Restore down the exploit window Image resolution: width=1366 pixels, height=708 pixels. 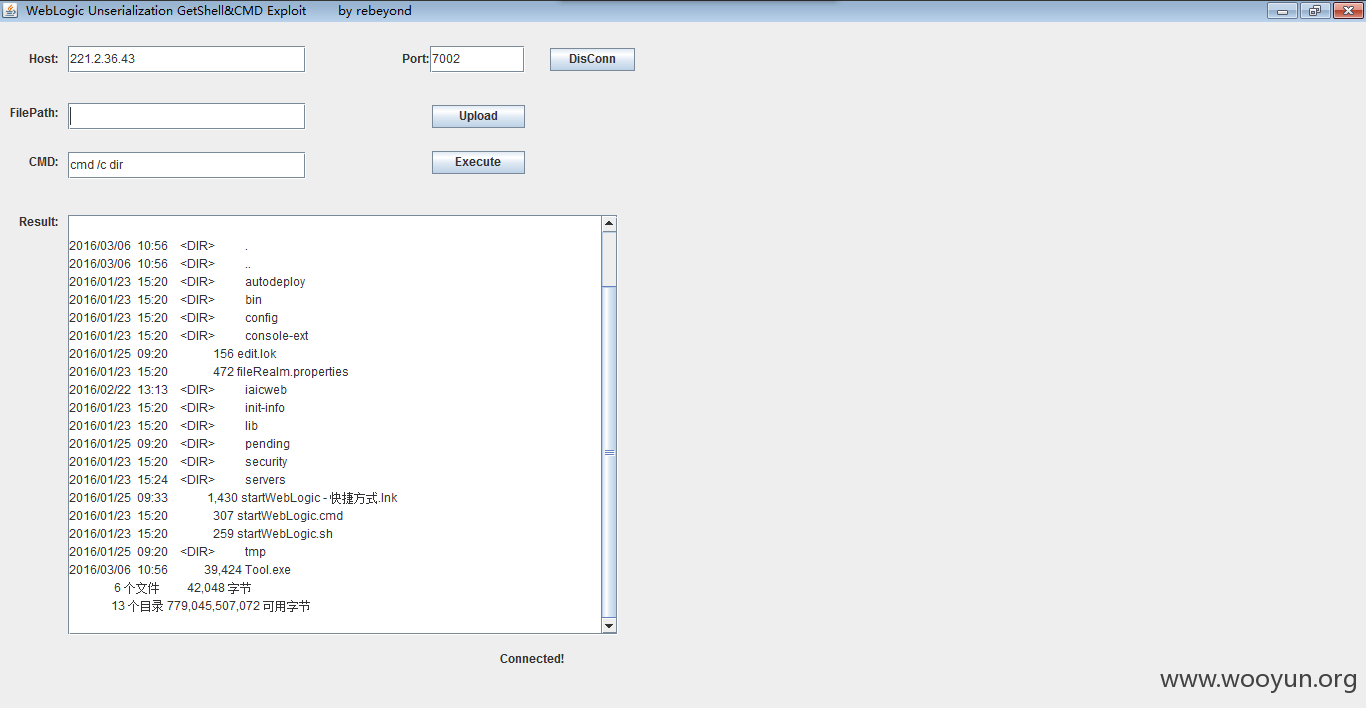(1314, 11)
